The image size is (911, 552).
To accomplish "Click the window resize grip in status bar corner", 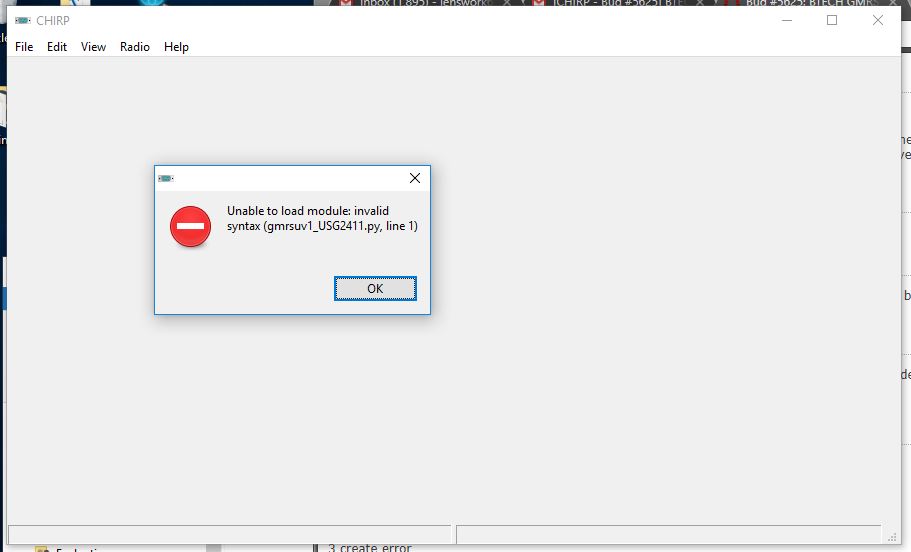I will 892,537.
